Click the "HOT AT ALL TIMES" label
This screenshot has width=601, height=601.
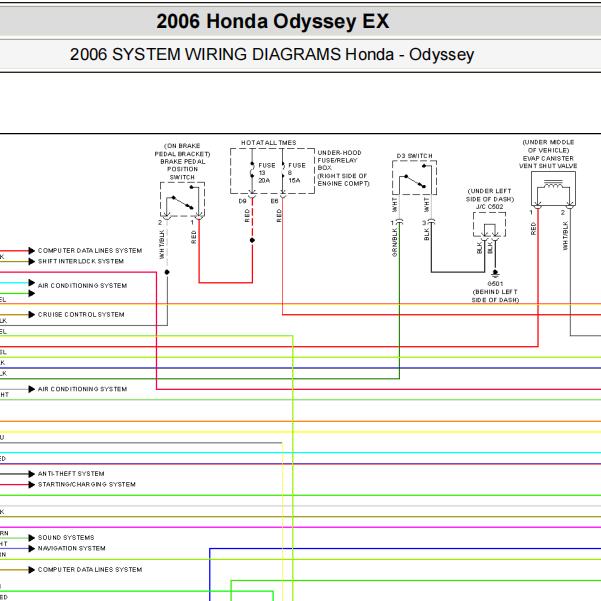pos(269,143)
